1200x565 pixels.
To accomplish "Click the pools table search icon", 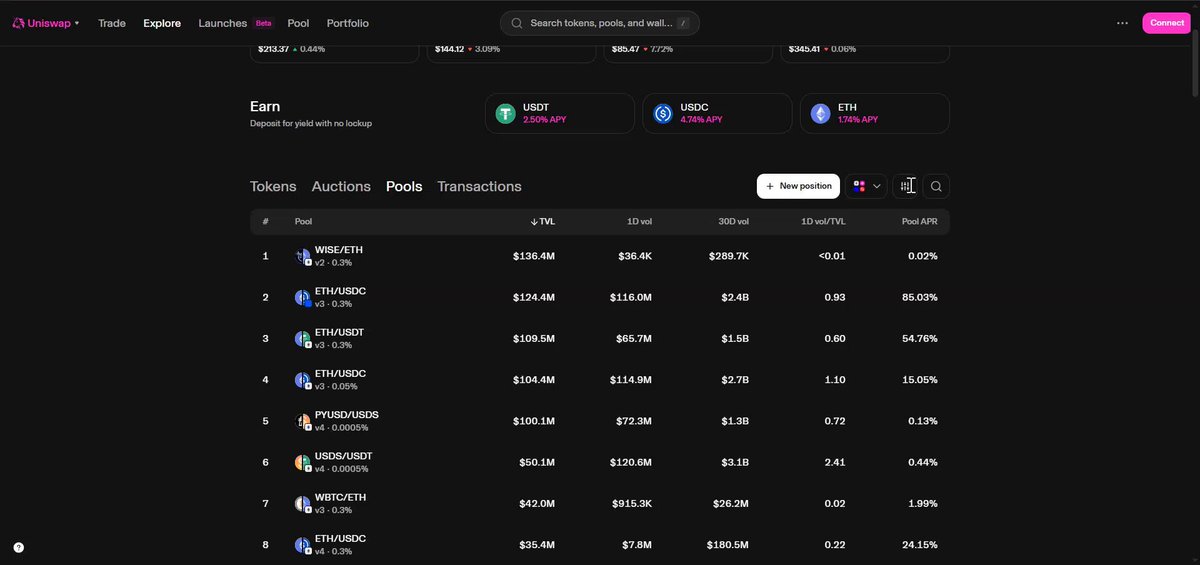I will (x=936, y=186).
